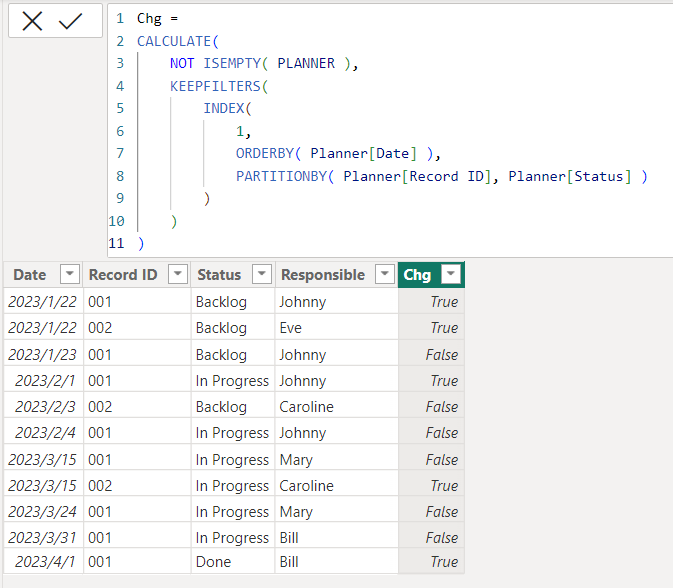Select the date cell 2023/4/1
This screenshot has width=673, height=588.
pos(45,562)
